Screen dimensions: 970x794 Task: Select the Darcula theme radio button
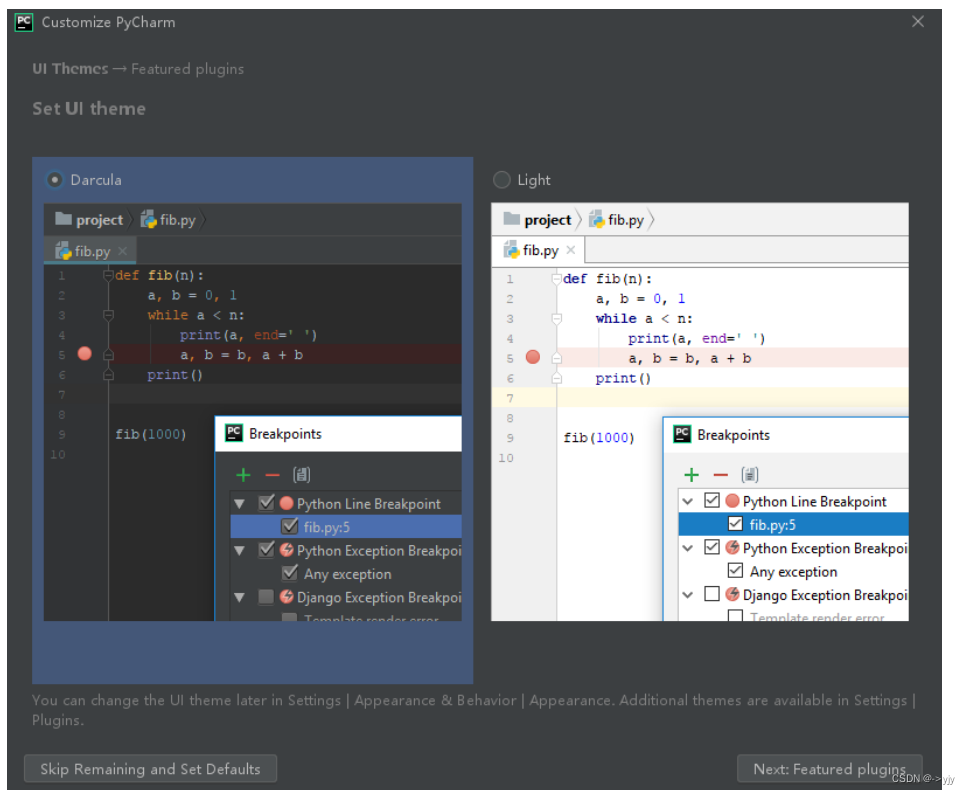pos(55,180)
